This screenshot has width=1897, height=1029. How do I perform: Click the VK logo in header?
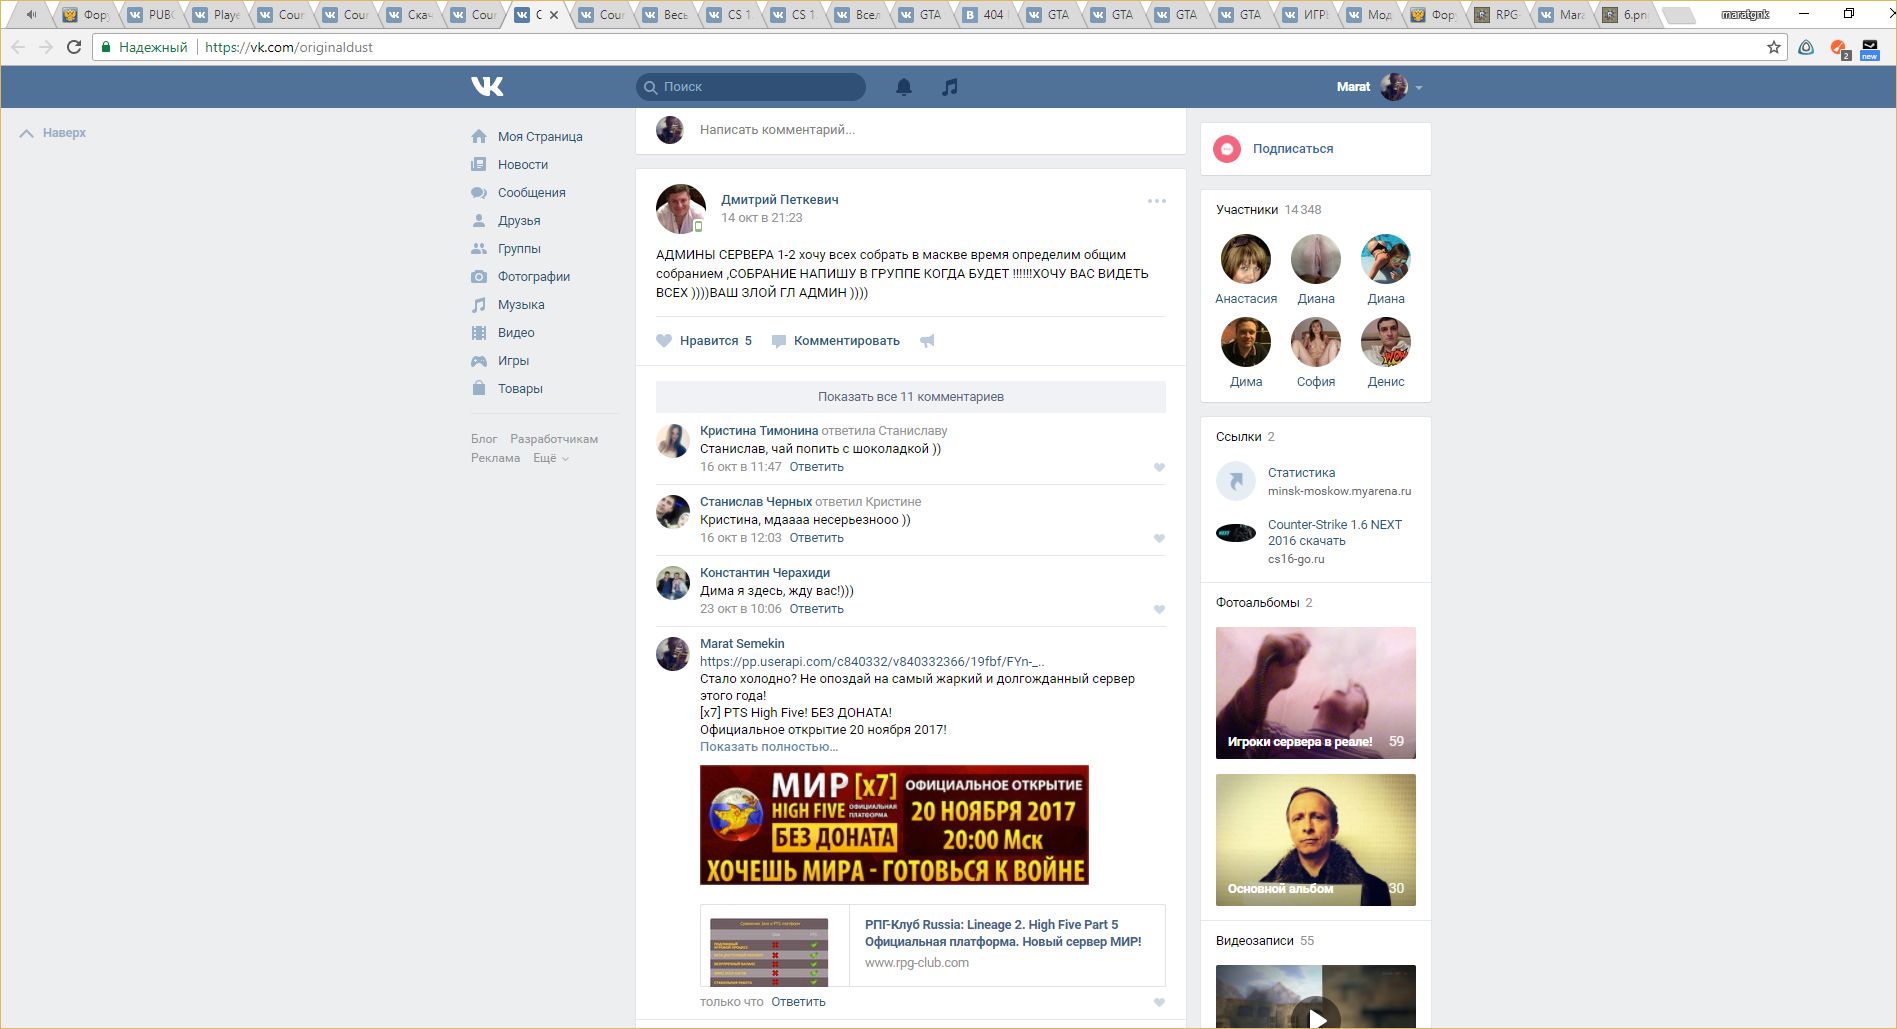(x=487, y=87)
